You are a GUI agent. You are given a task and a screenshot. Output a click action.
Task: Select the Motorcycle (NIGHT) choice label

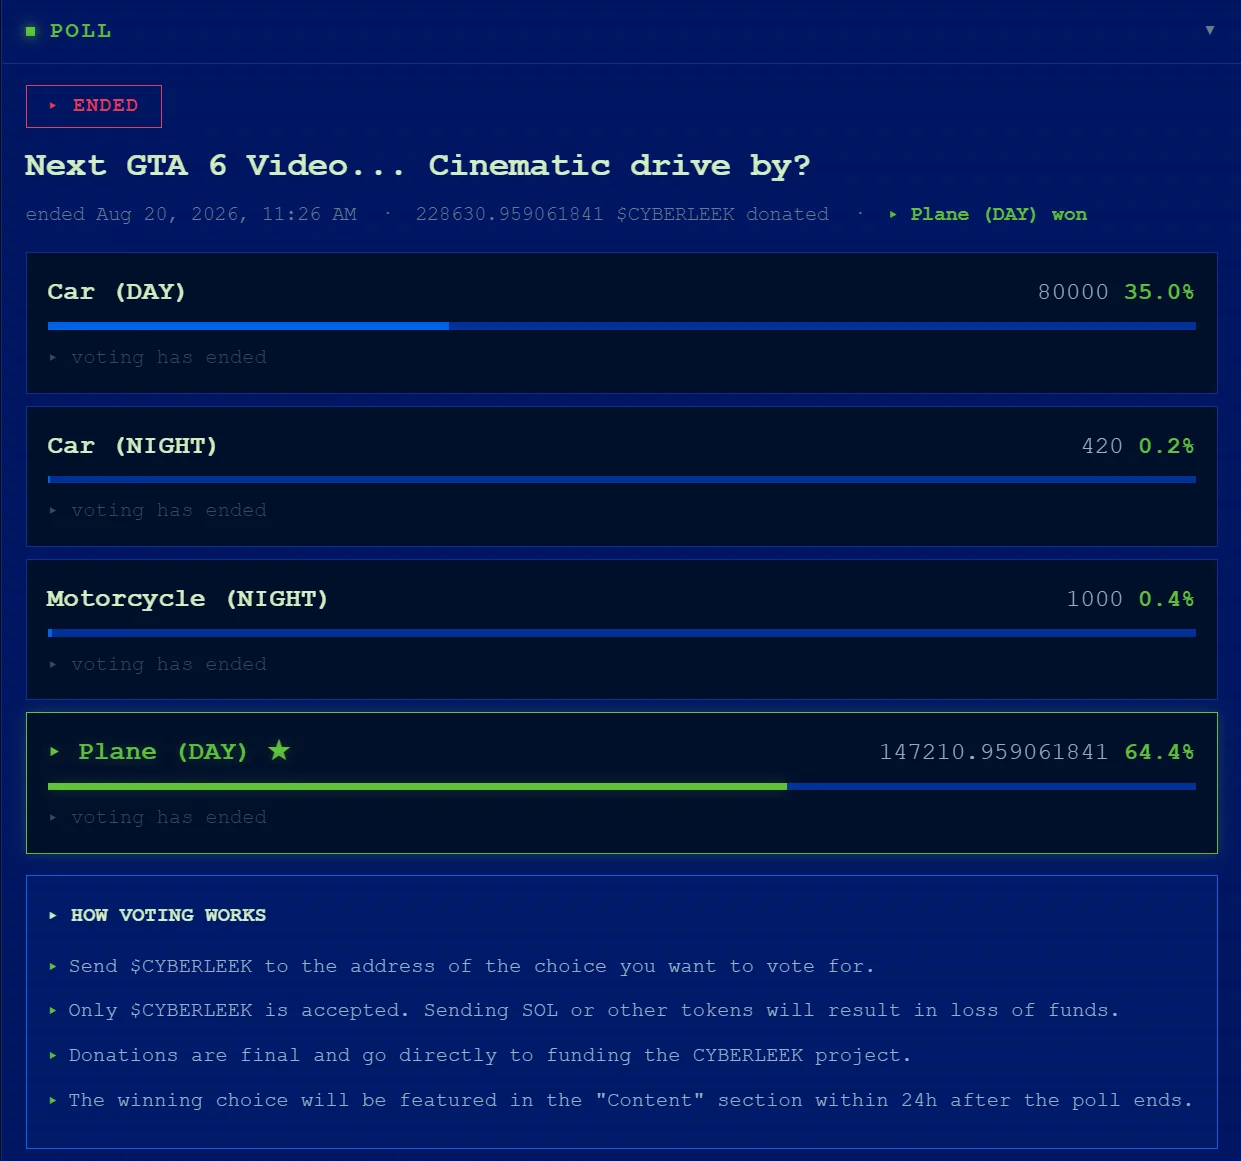click(x=187, y=599)
